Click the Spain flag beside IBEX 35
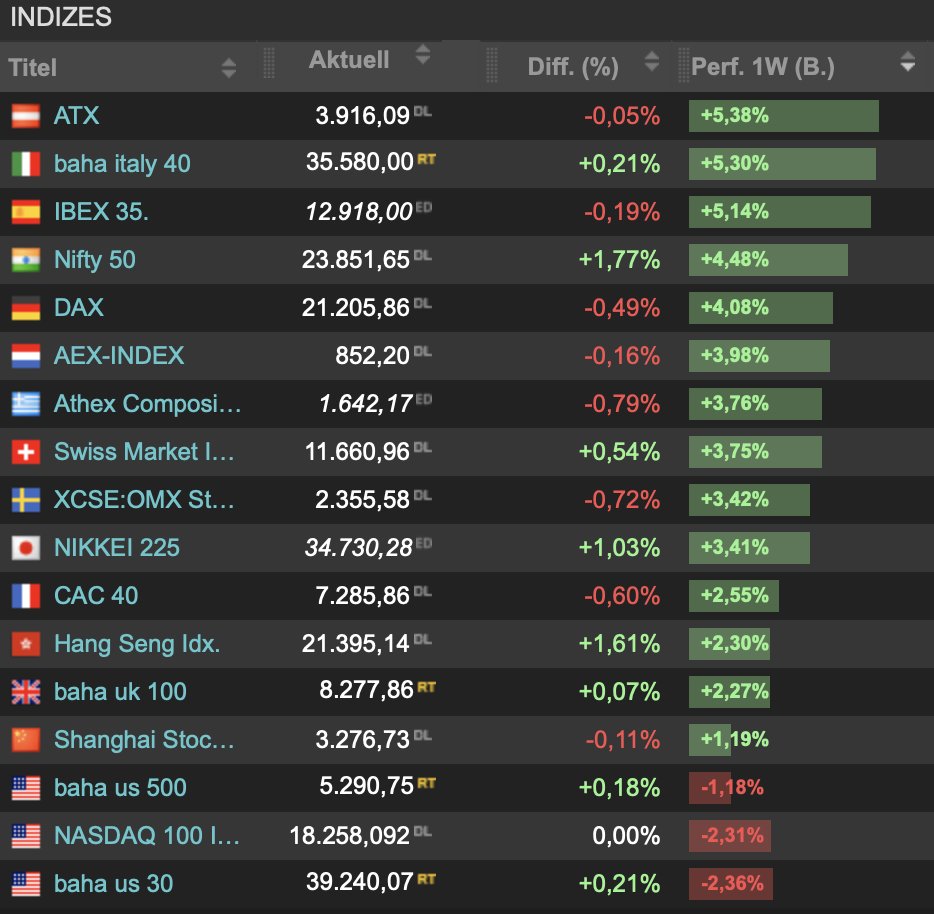Viewport: 934px width, 914px height. [26, 212]
